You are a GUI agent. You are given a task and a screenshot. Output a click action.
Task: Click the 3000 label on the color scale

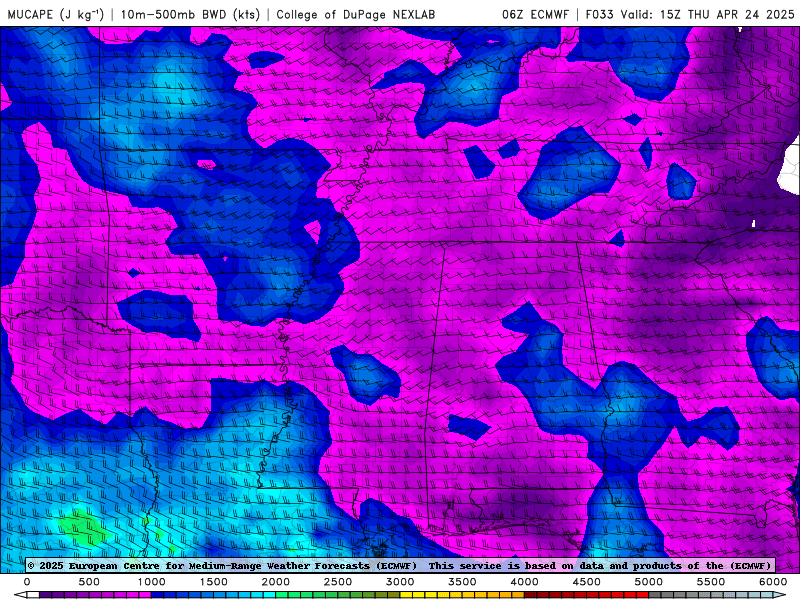point(401,582)
